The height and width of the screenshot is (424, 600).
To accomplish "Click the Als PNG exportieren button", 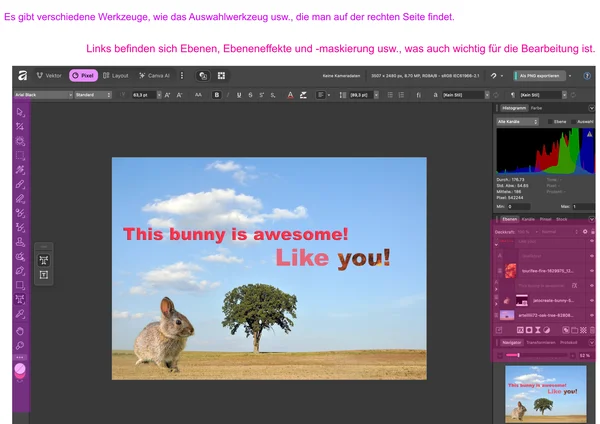I will 542,75.
